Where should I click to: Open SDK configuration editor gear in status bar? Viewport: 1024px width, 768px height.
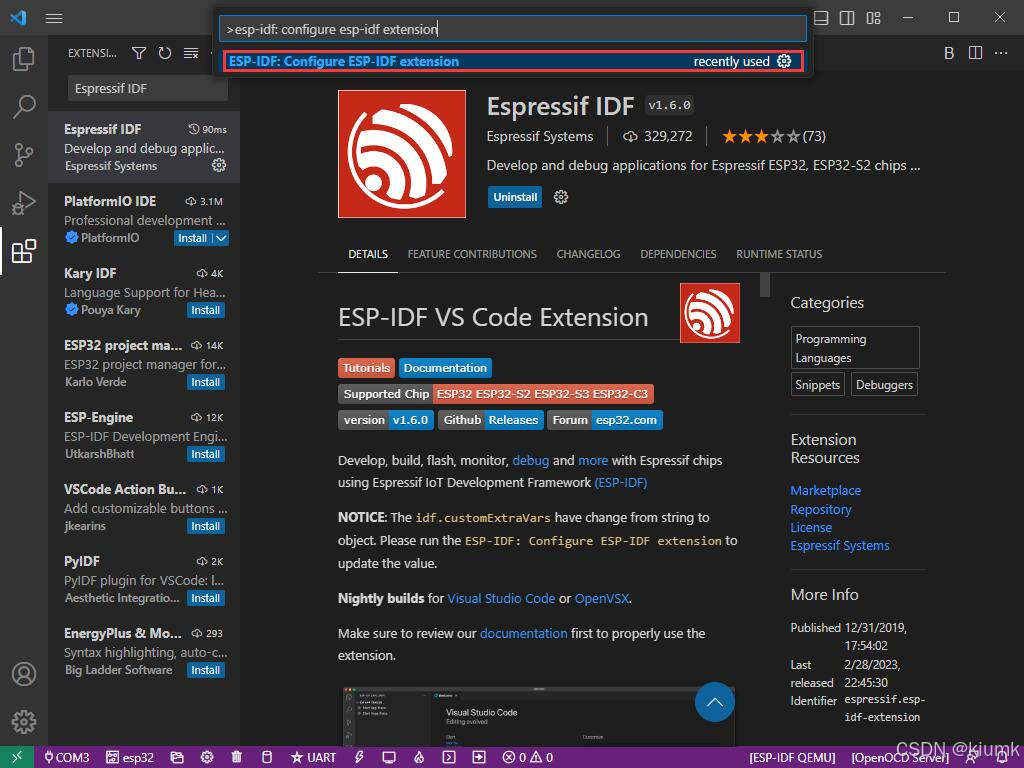point(207,758)
